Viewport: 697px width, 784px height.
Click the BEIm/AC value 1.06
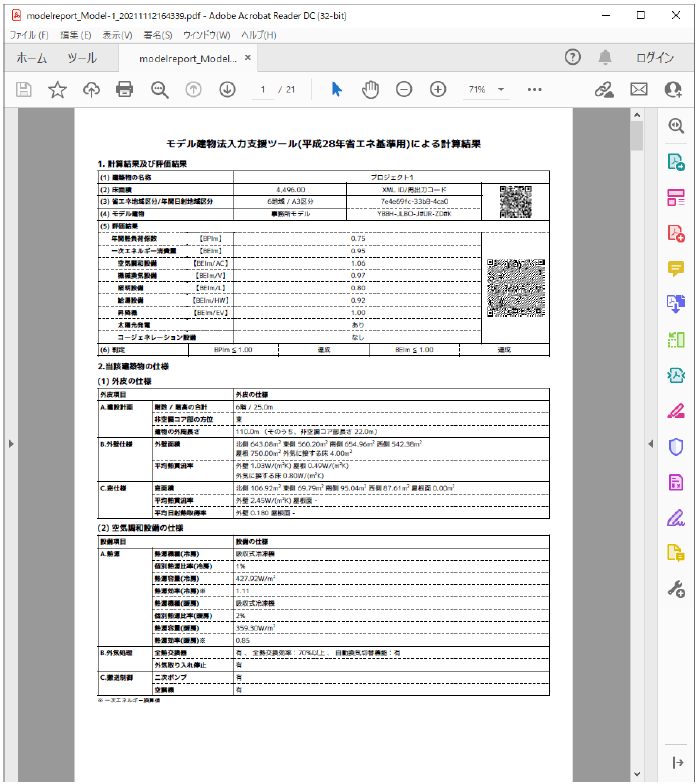358,263
